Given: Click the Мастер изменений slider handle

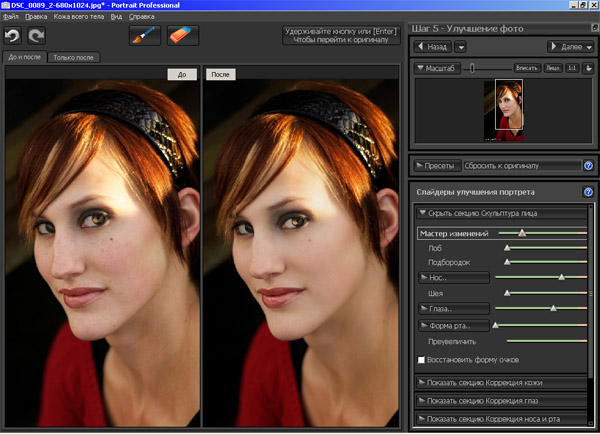Looking at the screenshot, I should click(x=521, y=232).
